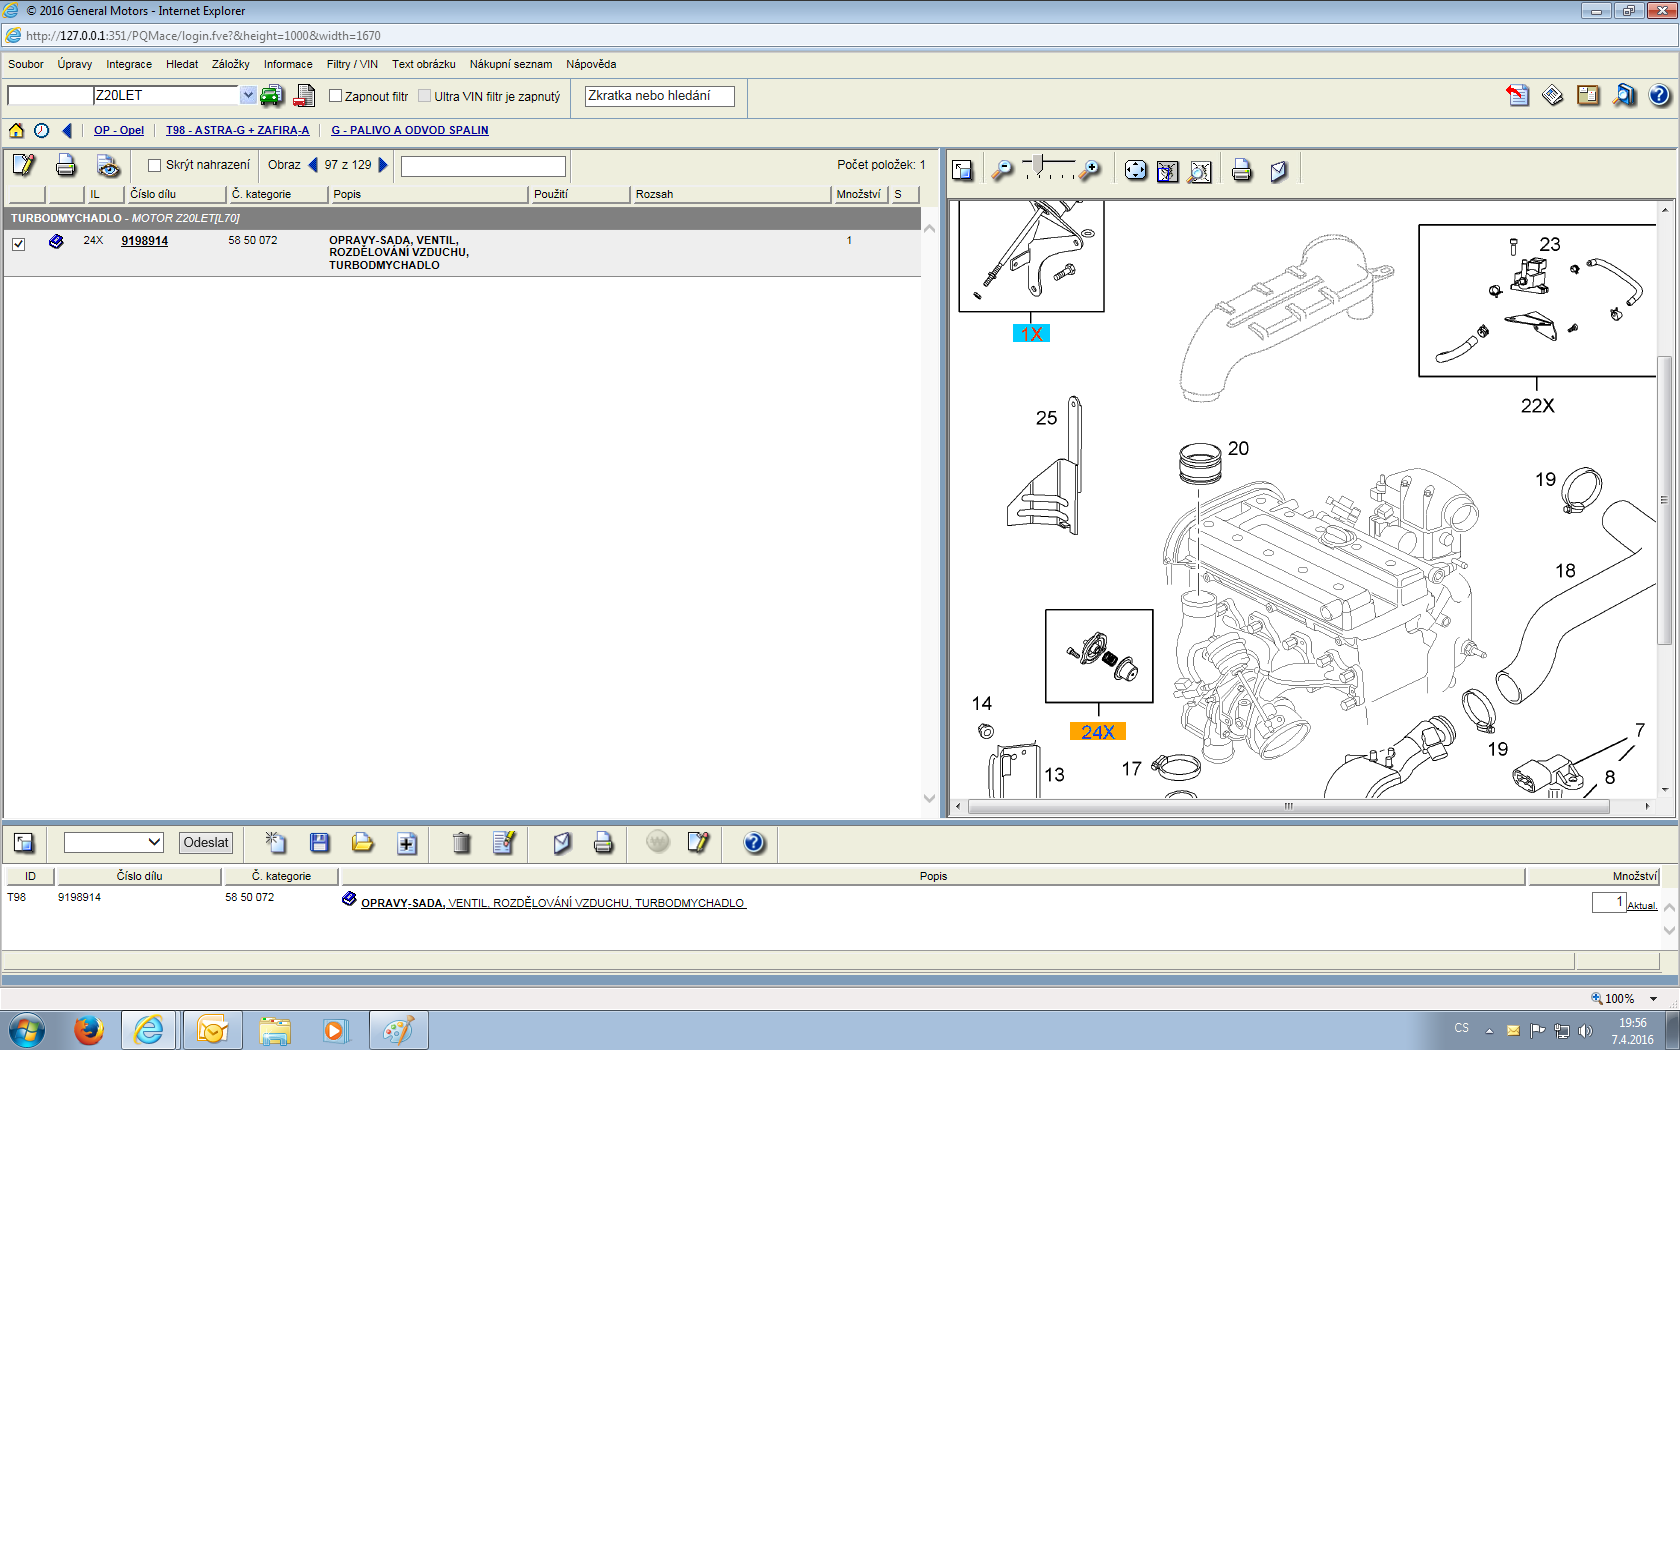Click the Zkratka nebo hledání search field
Screen dimensions: 1680x1568
[x=659, y=96]
